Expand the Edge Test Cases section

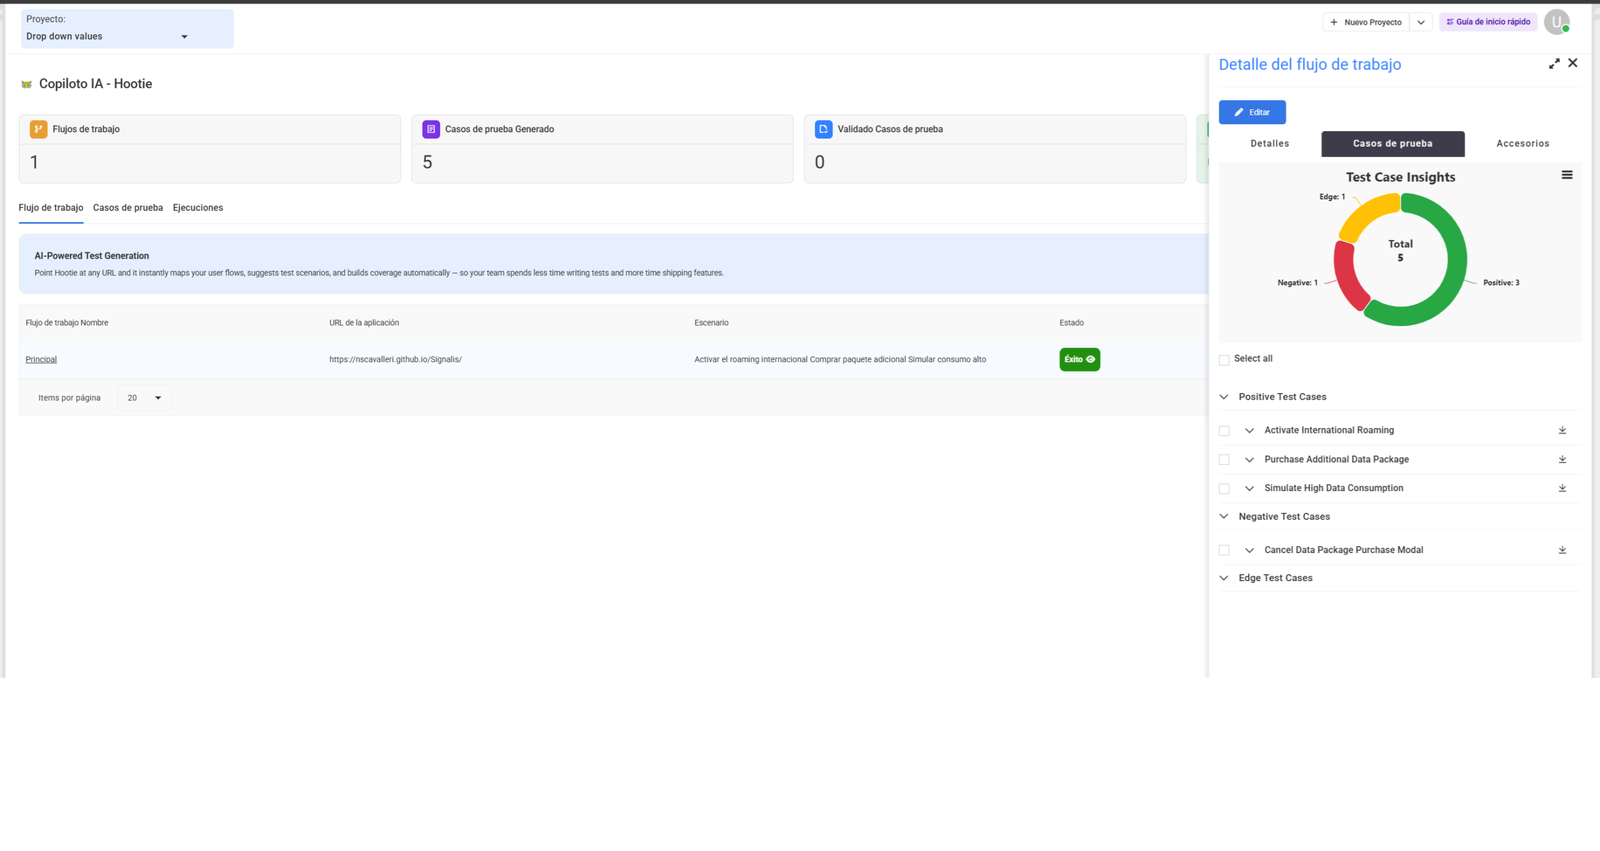coord(1224,578)
